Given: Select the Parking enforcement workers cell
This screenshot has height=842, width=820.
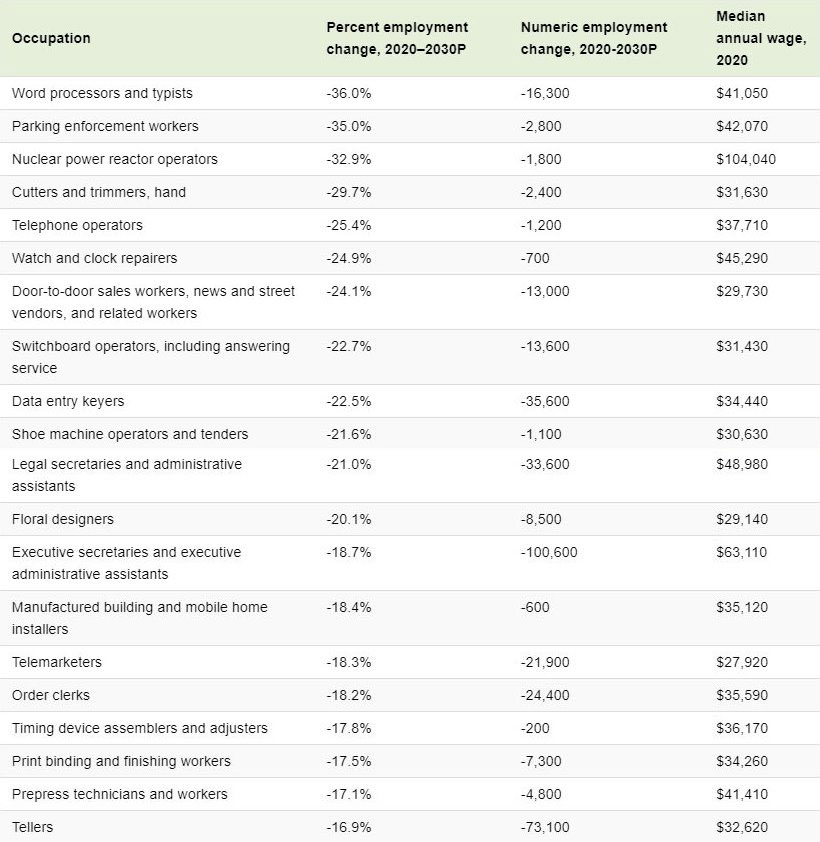Looking at the screenshot, I should [105, 126].
